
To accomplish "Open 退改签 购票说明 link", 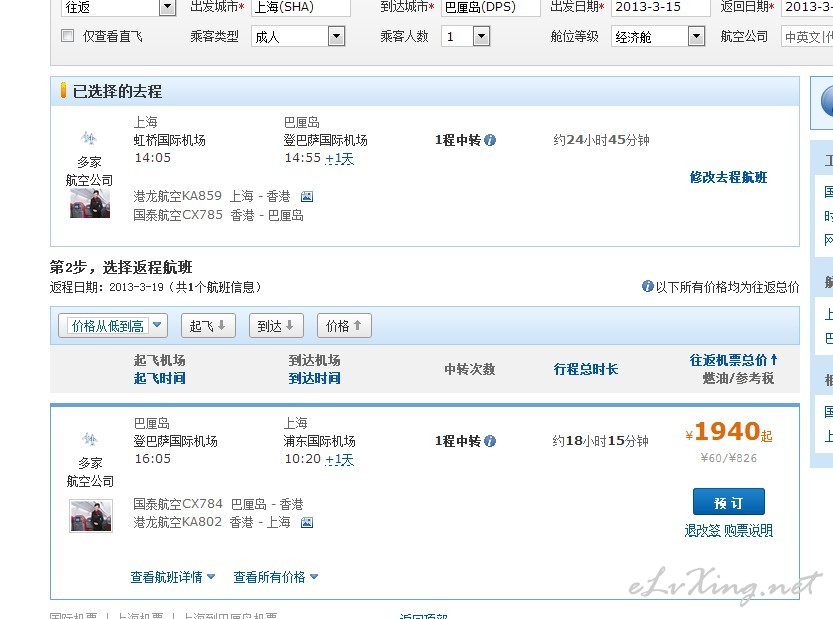I will [728, 530].
